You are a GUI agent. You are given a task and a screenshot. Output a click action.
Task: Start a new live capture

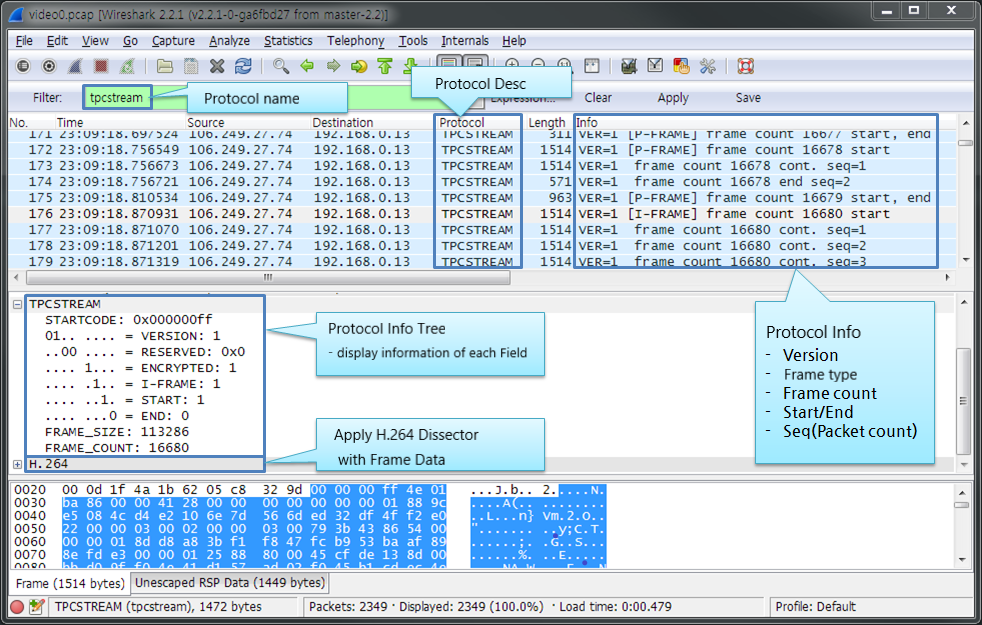(x=73, y=66)
